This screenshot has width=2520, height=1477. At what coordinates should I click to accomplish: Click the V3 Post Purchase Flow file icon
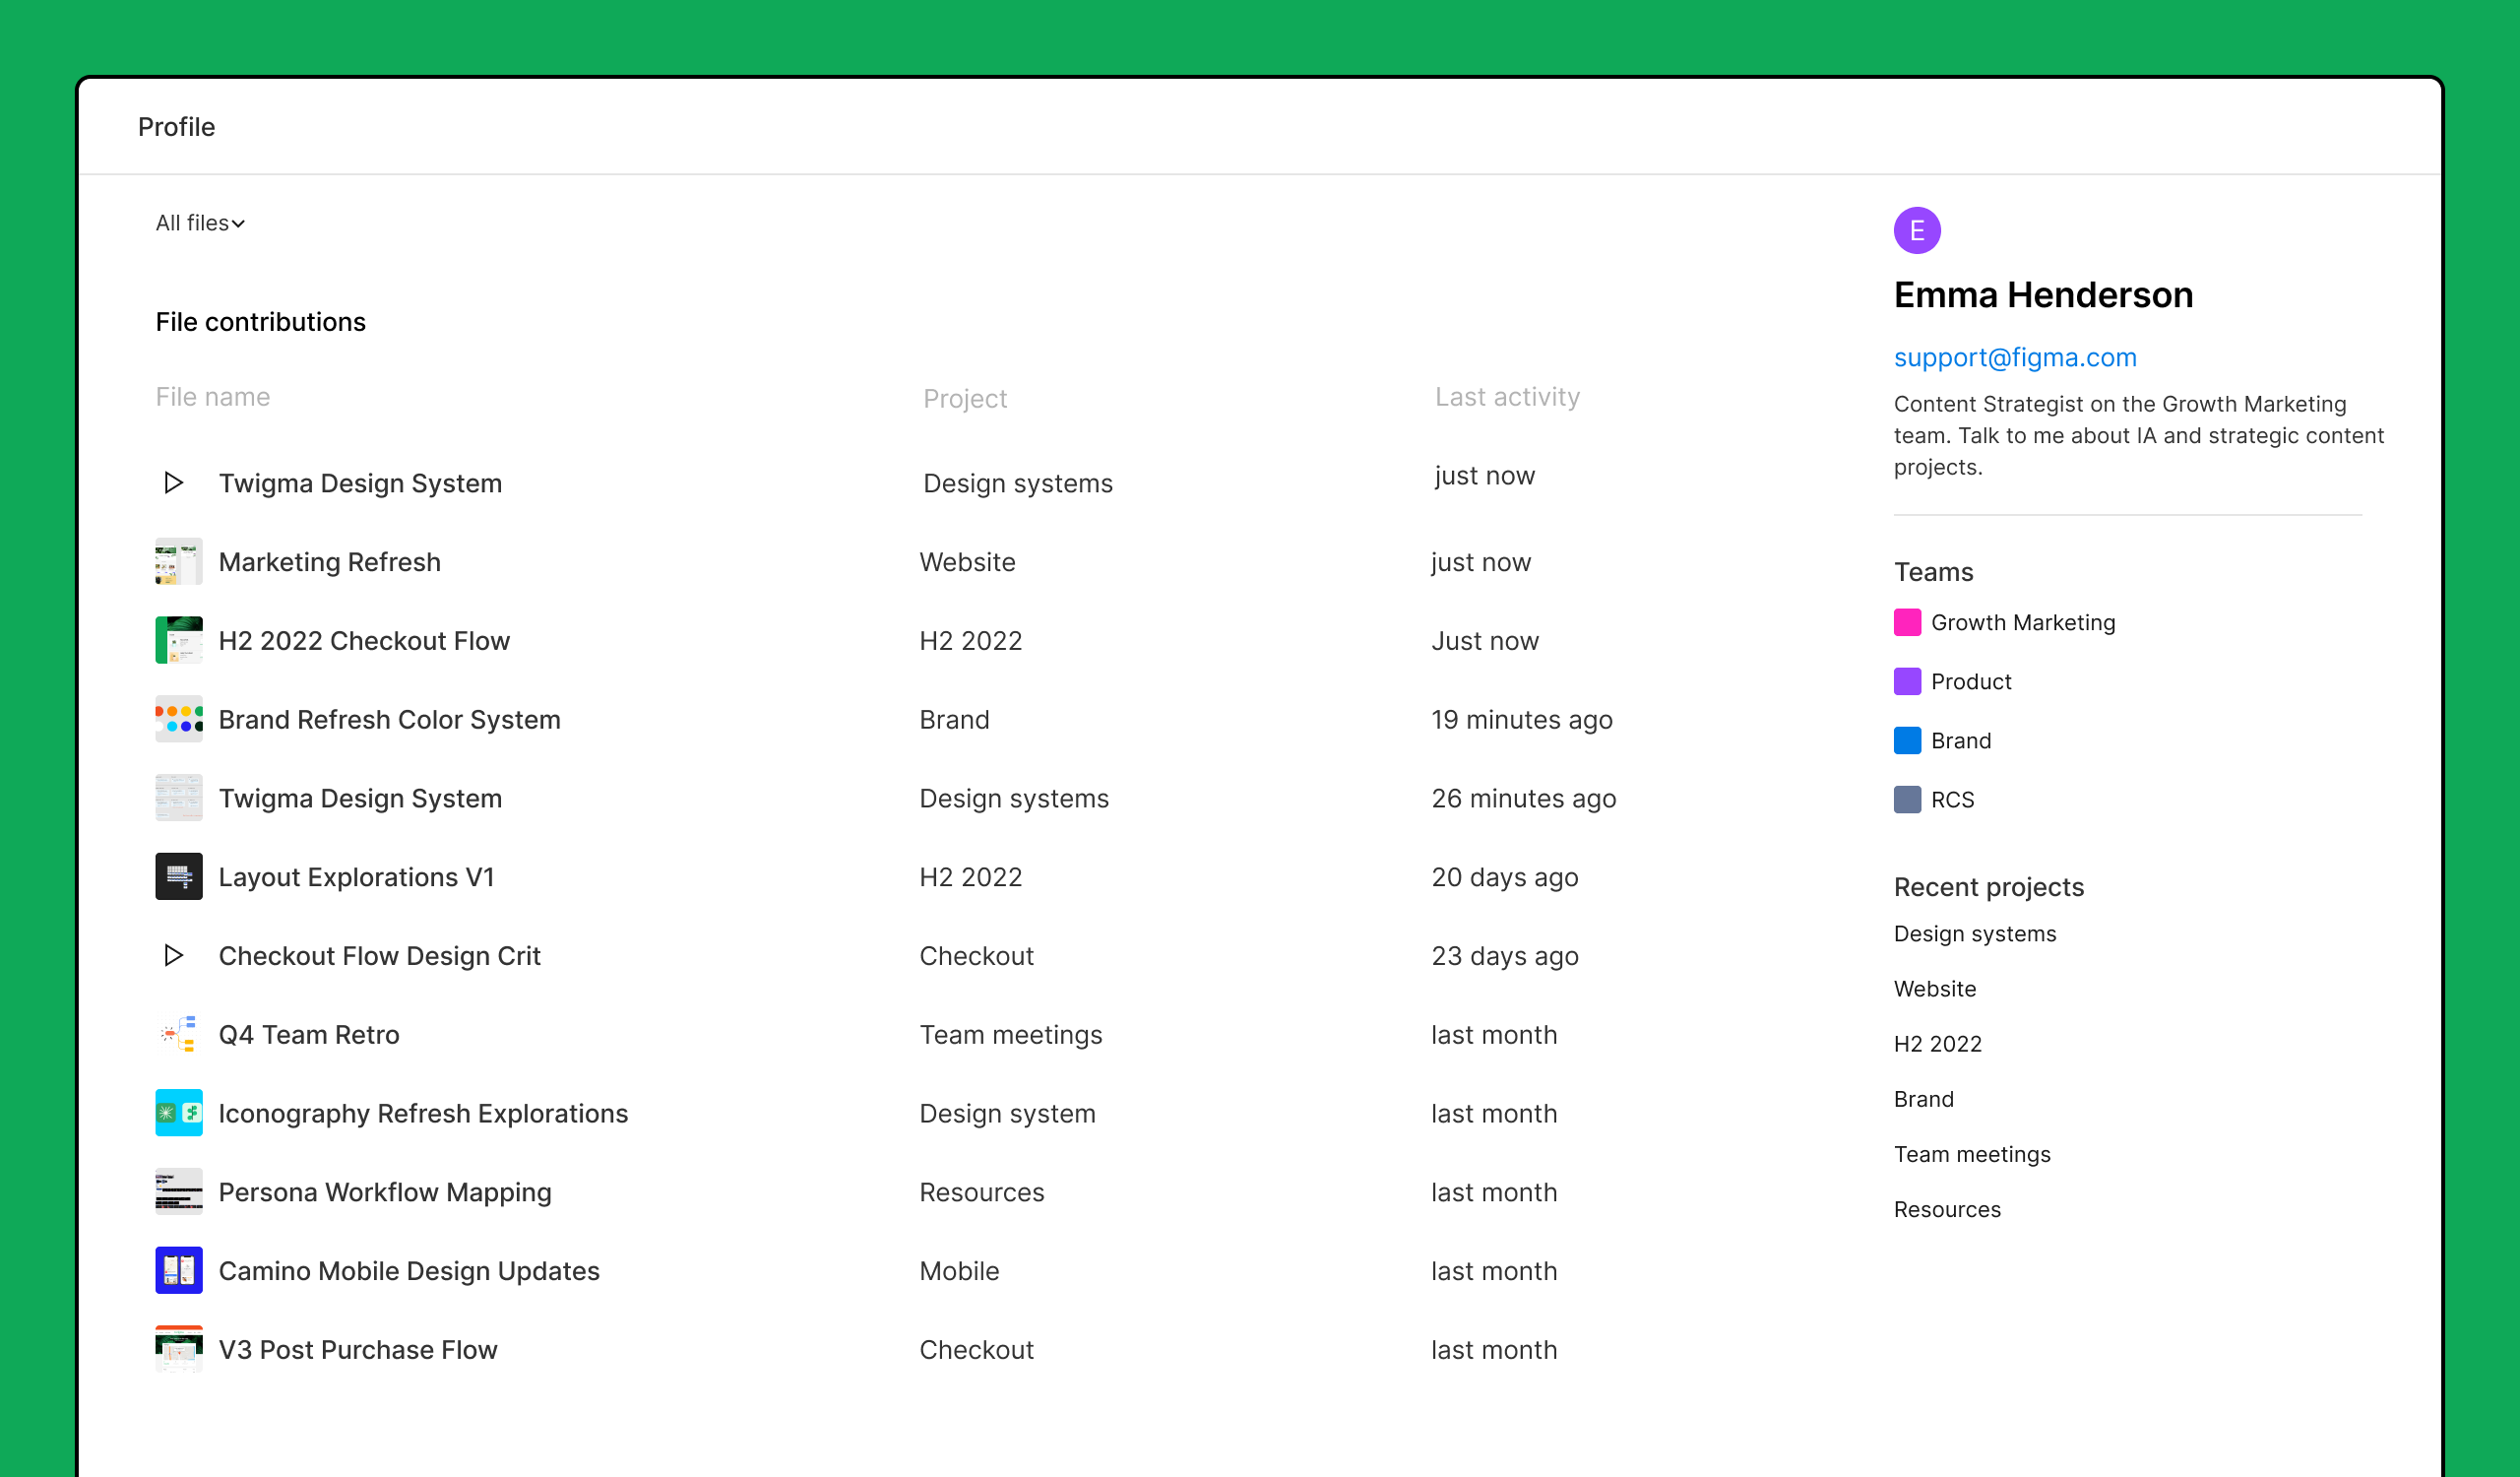click(x=178, y=1349)
